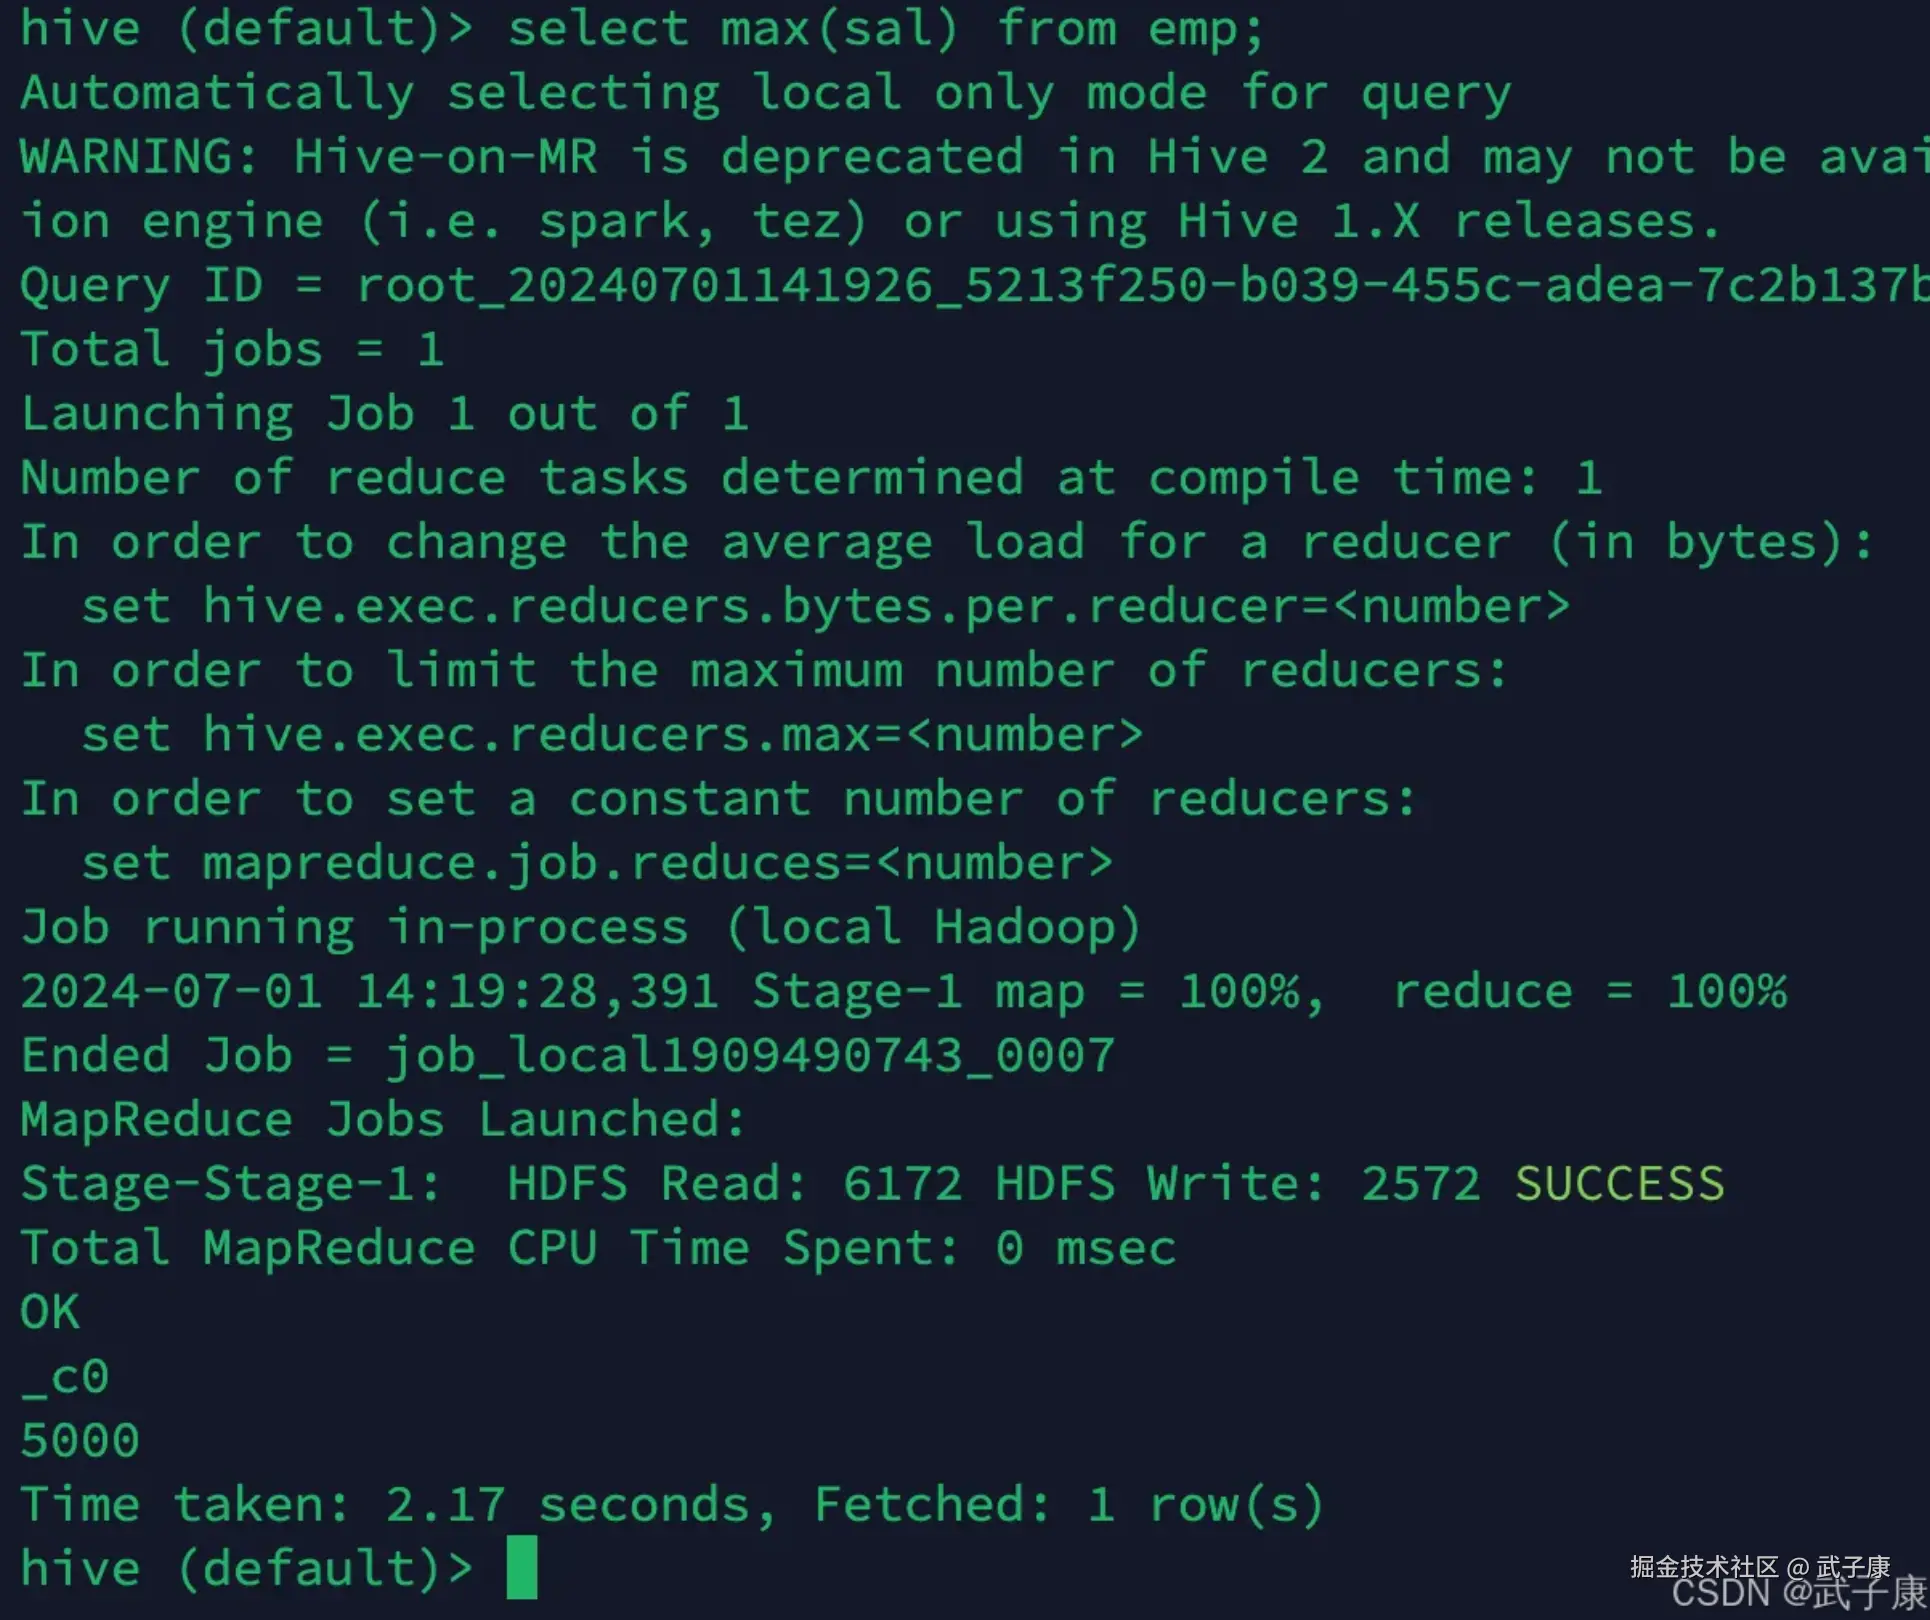Viewport: 1930px width, 1620px height.
Task: Click the Stage-1 map = 100% progress line
Action: pyautogui.click(x=903, y=992)
